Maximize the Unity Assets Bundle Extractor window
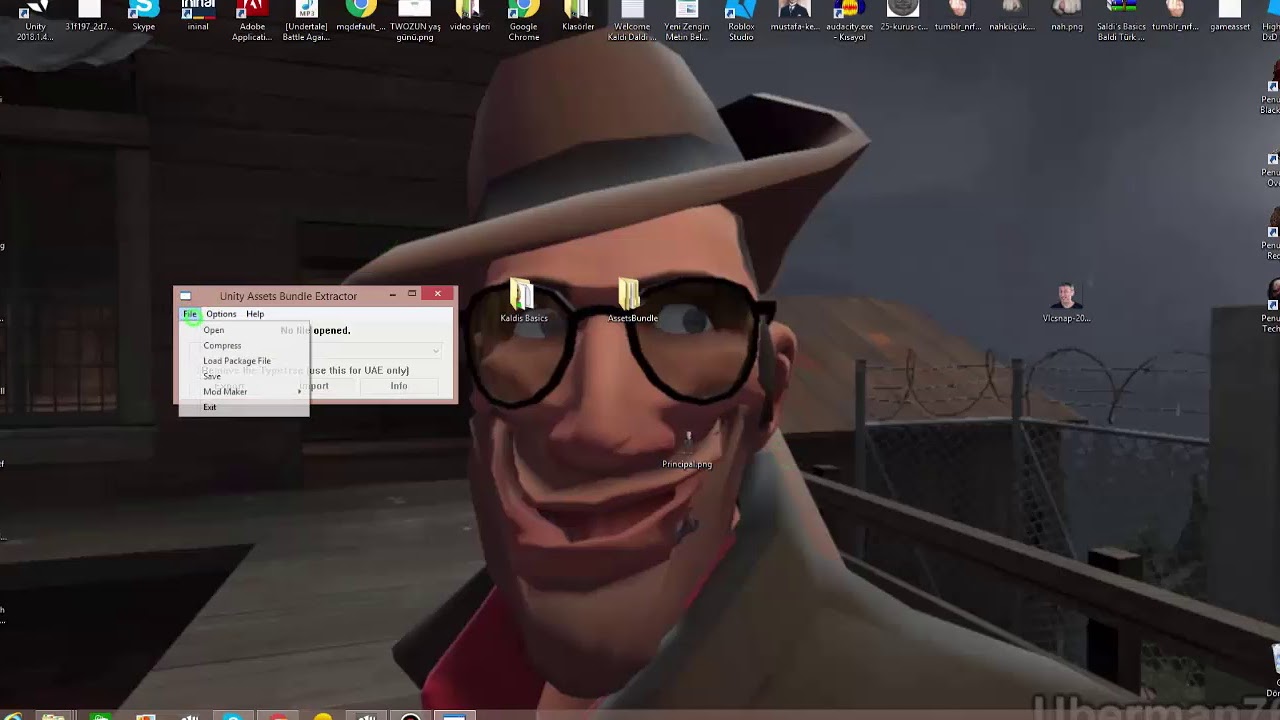Image resolution: width=1280 pixels, height=720 pixels. coord(412,294)
